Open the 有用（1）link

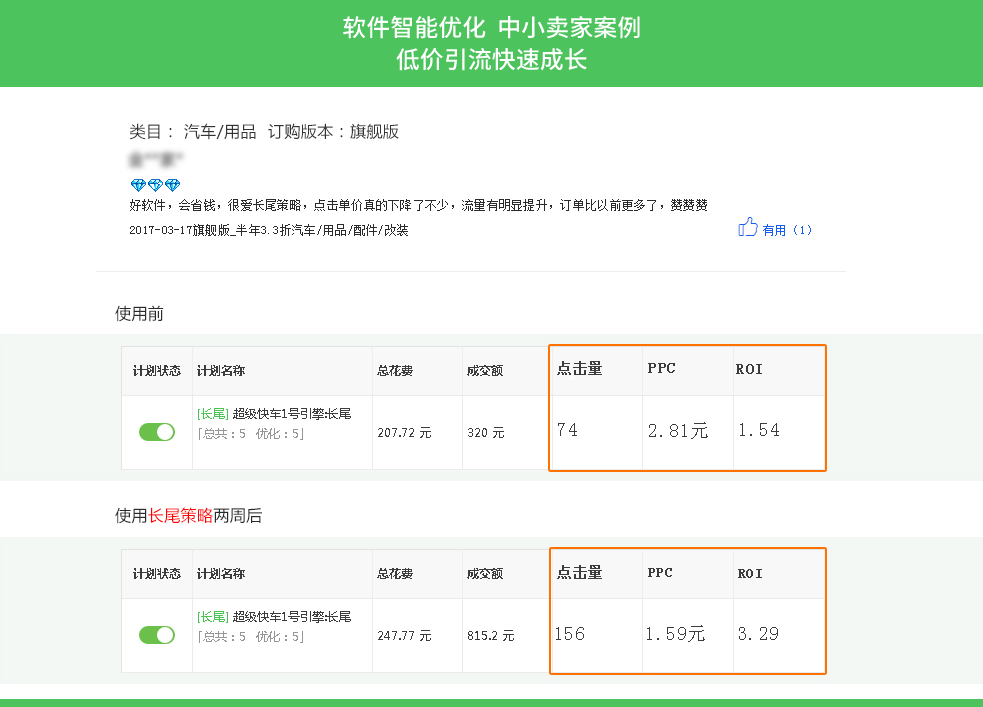[x=787, y=230]
